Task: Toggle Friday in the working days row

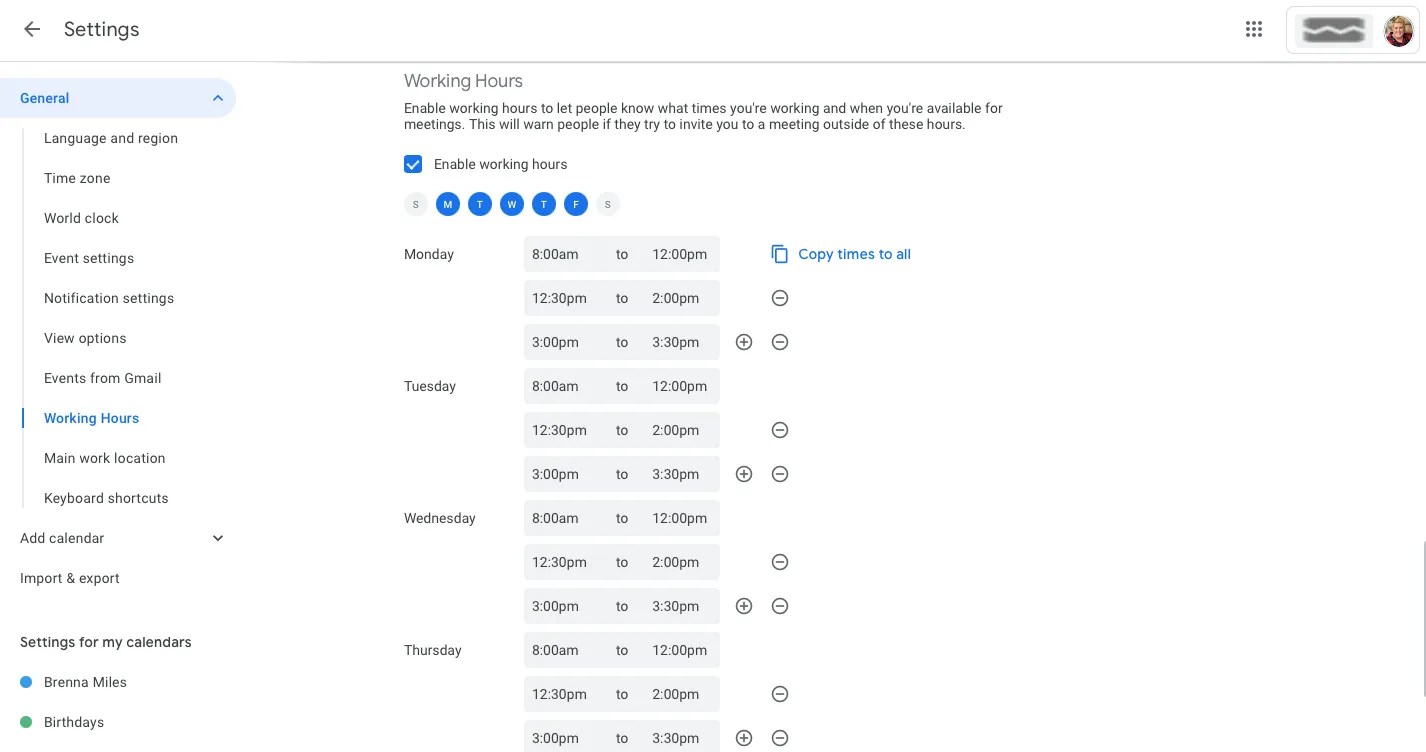Action: click(x=576, y=205)
